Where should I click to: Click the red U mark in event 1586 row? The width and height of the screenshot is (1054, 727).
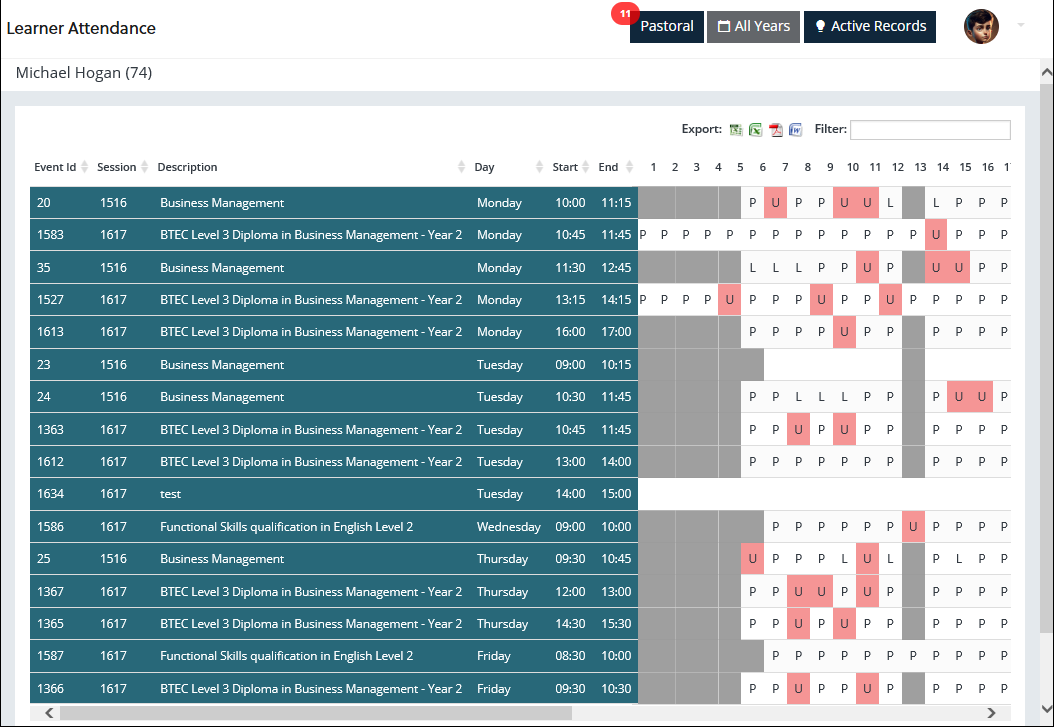point(913,527)
